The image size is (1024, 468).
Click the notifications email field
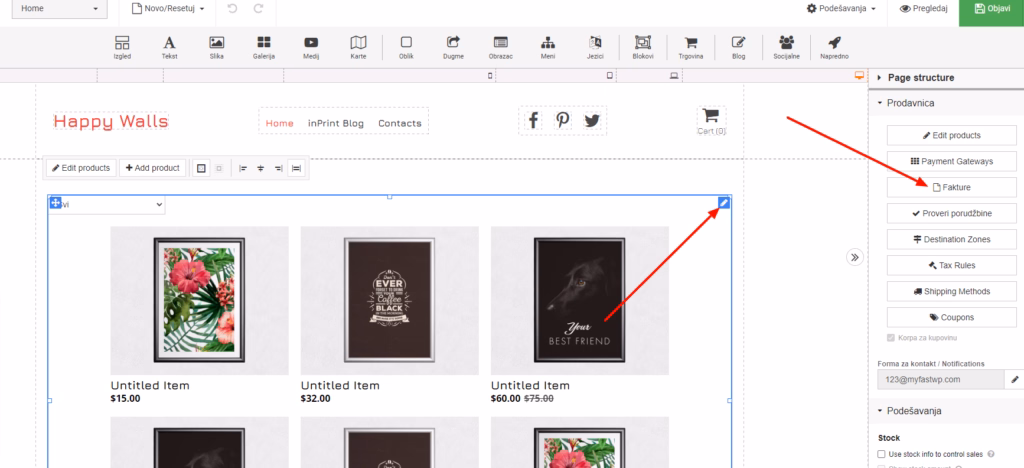940,379
